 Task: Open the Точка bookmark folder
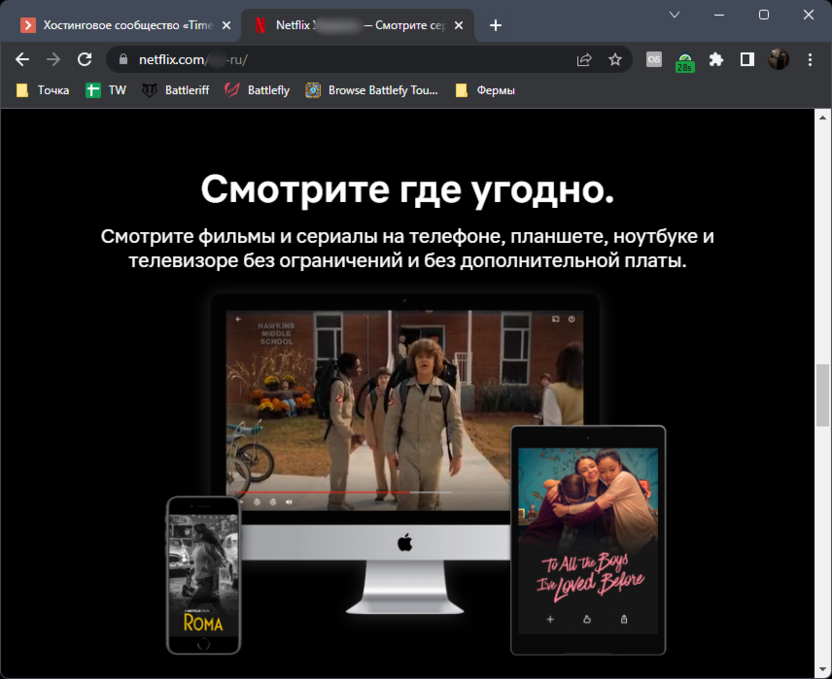click(43, 90)
